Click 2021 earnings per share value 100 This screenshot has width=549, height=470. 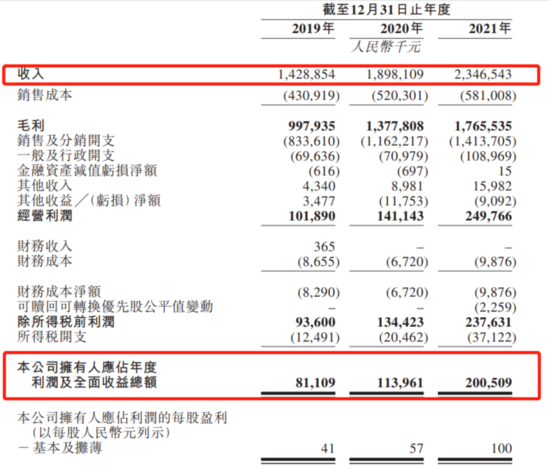[x=501, y=448]
